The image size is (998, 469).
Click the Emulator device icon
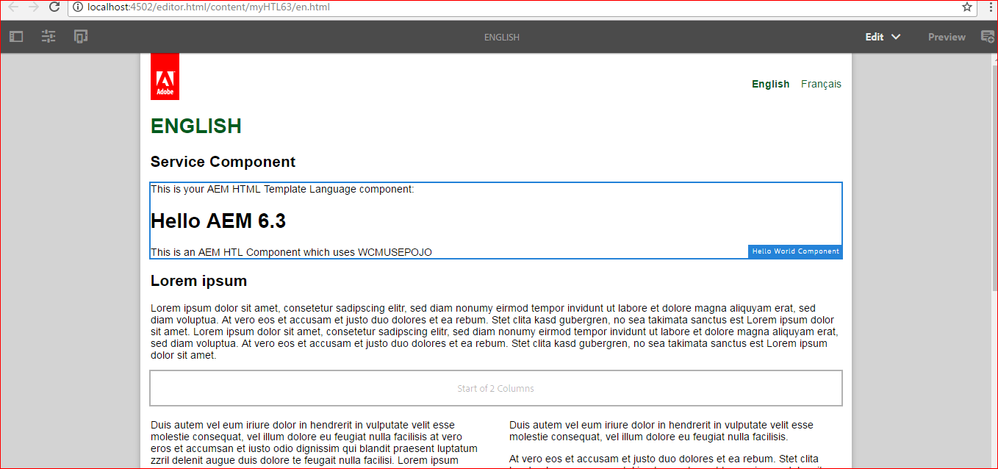81,37
